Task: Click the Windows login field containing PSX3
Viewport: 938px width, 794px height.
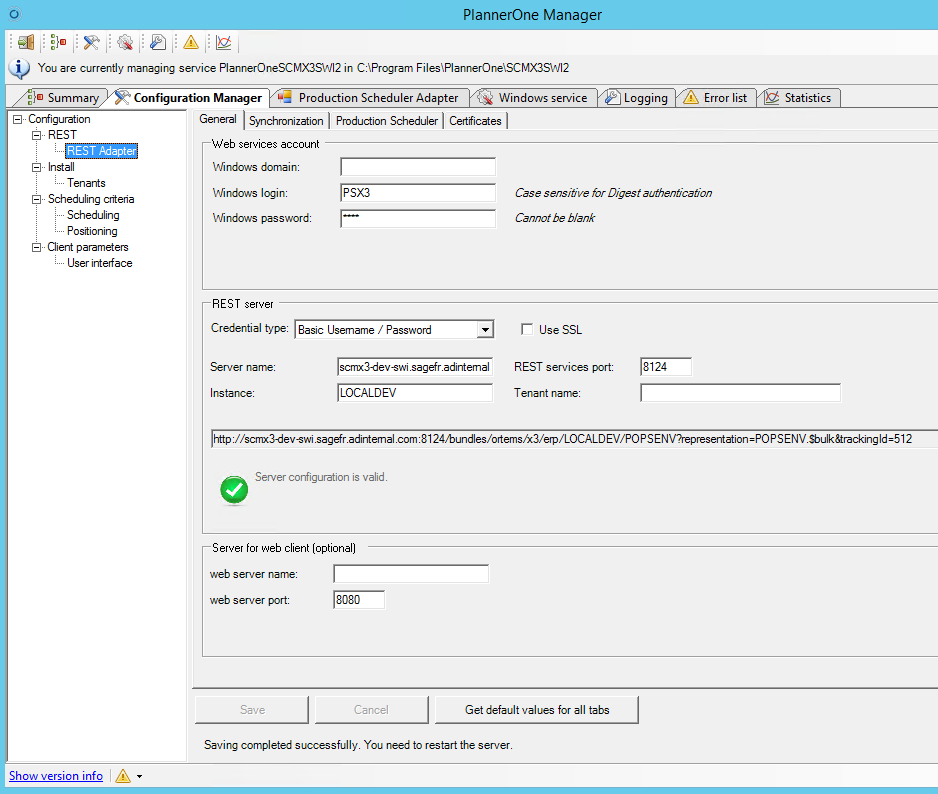Action: [418, 193]
